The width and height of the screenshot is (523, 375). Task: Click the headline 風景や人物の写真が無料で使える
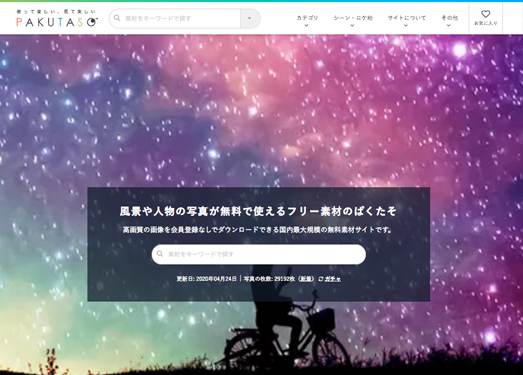[x=258, y=211]
